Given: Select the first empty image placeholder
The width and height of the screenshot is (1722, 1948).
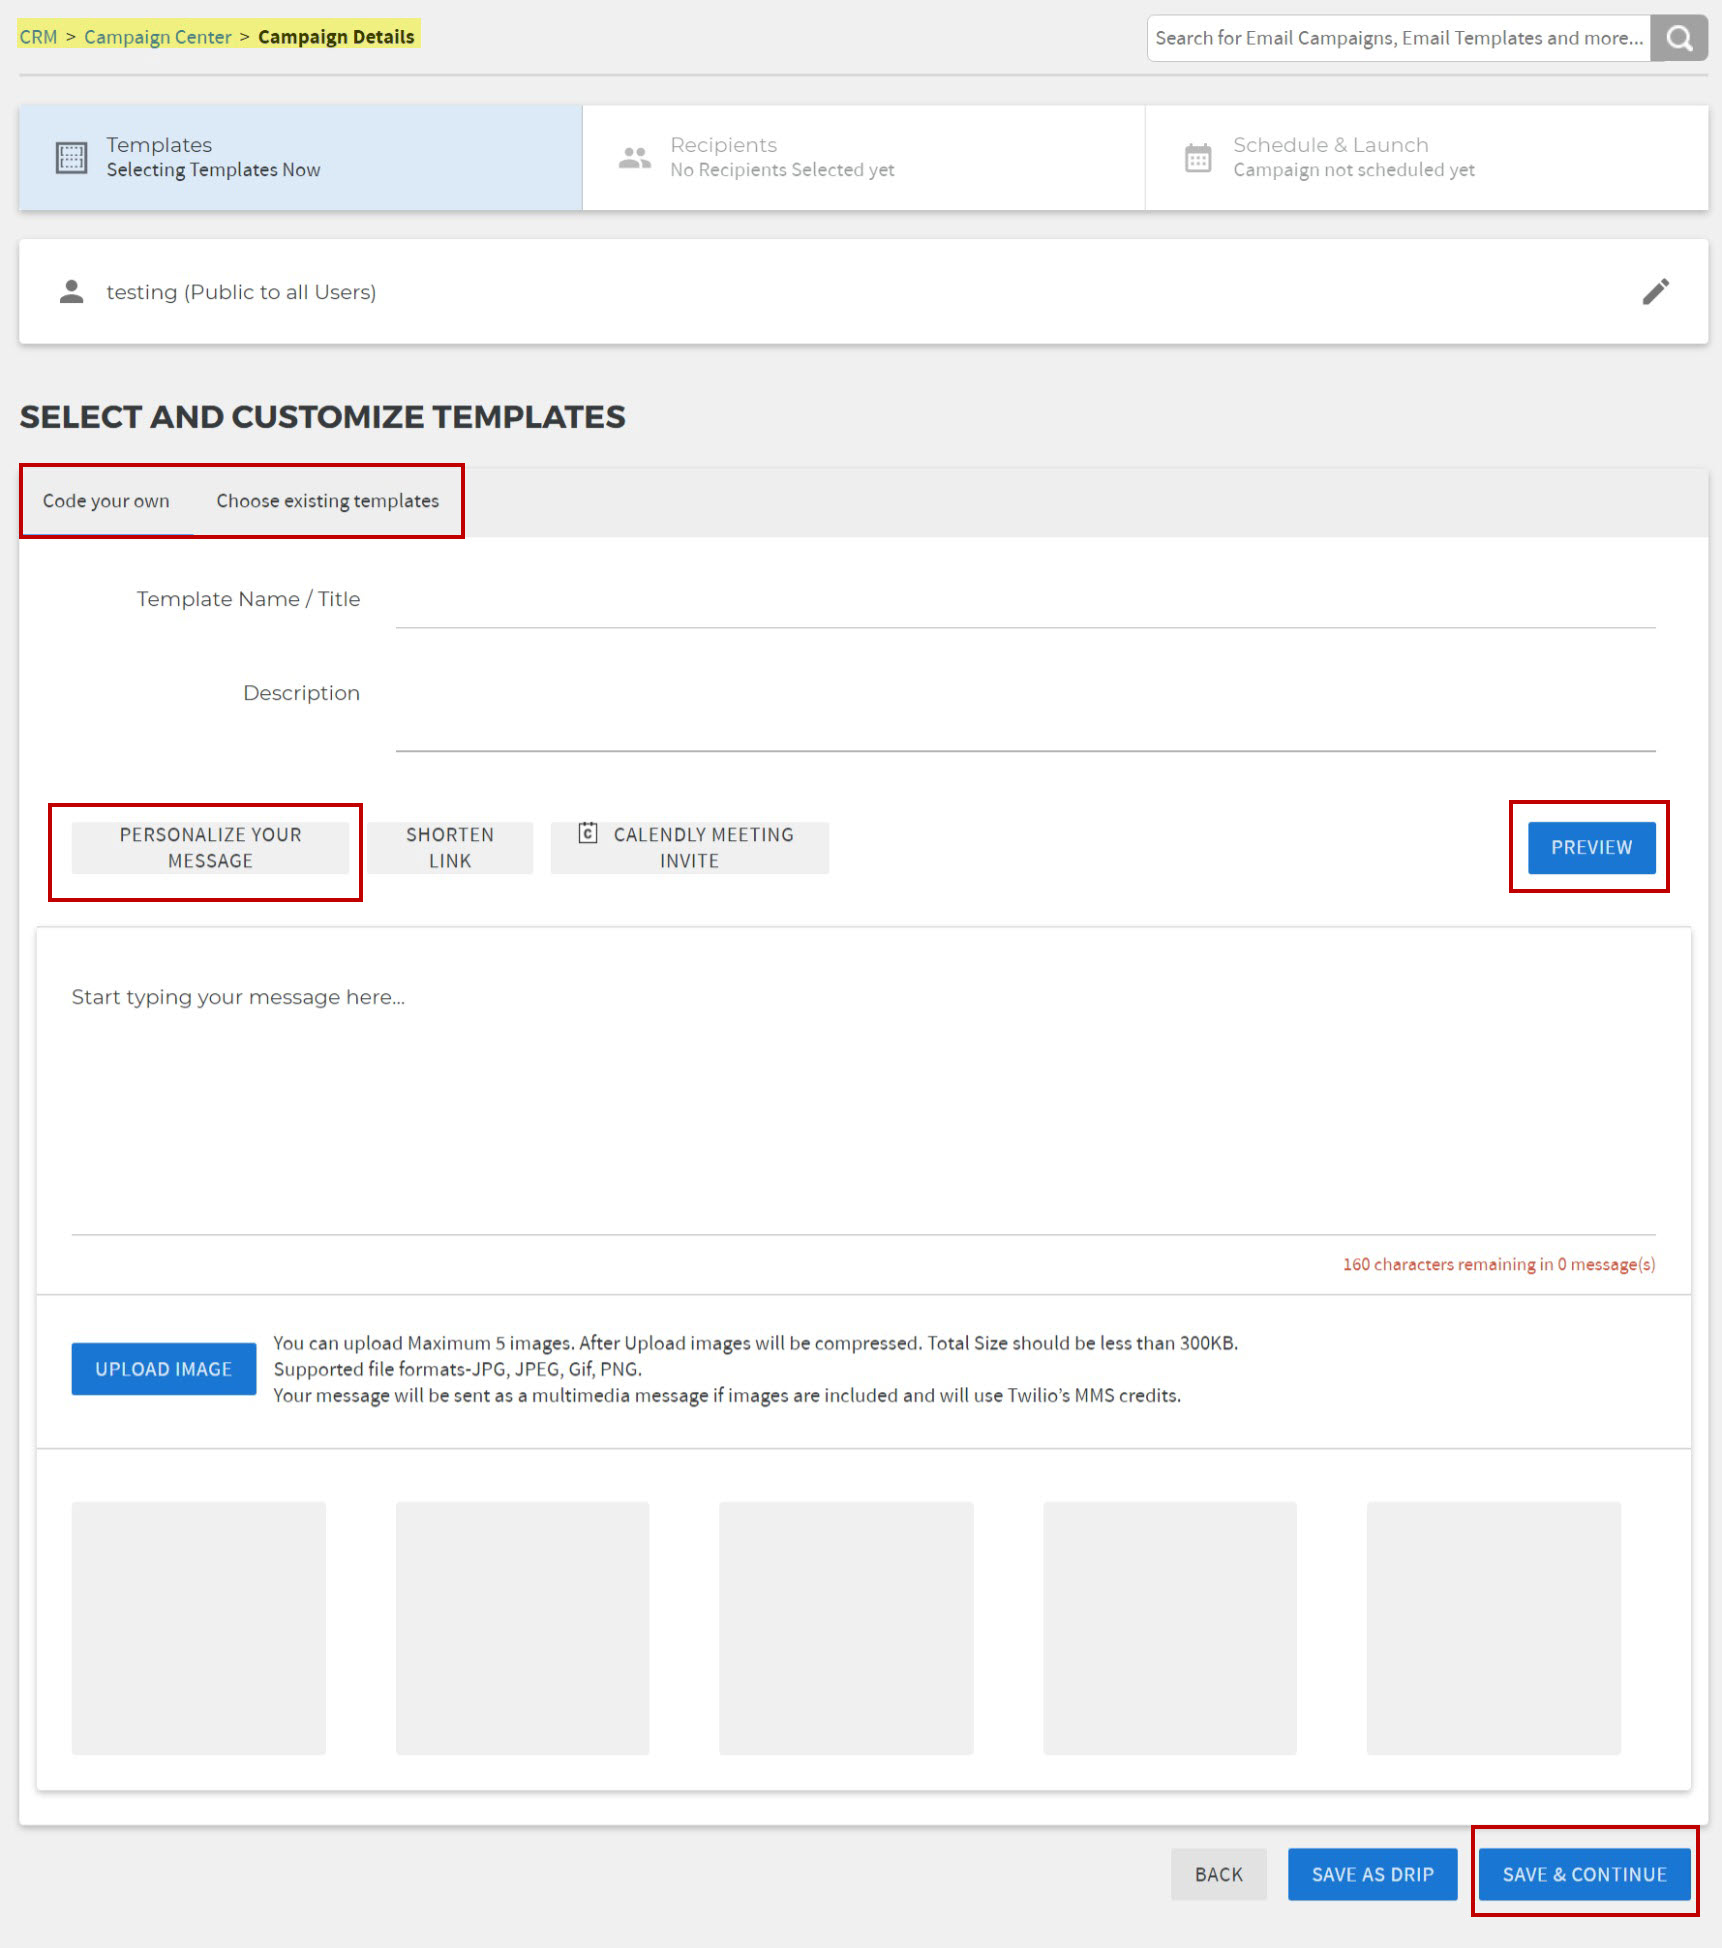Looking at the screenshot, I should click(199, 1628).
